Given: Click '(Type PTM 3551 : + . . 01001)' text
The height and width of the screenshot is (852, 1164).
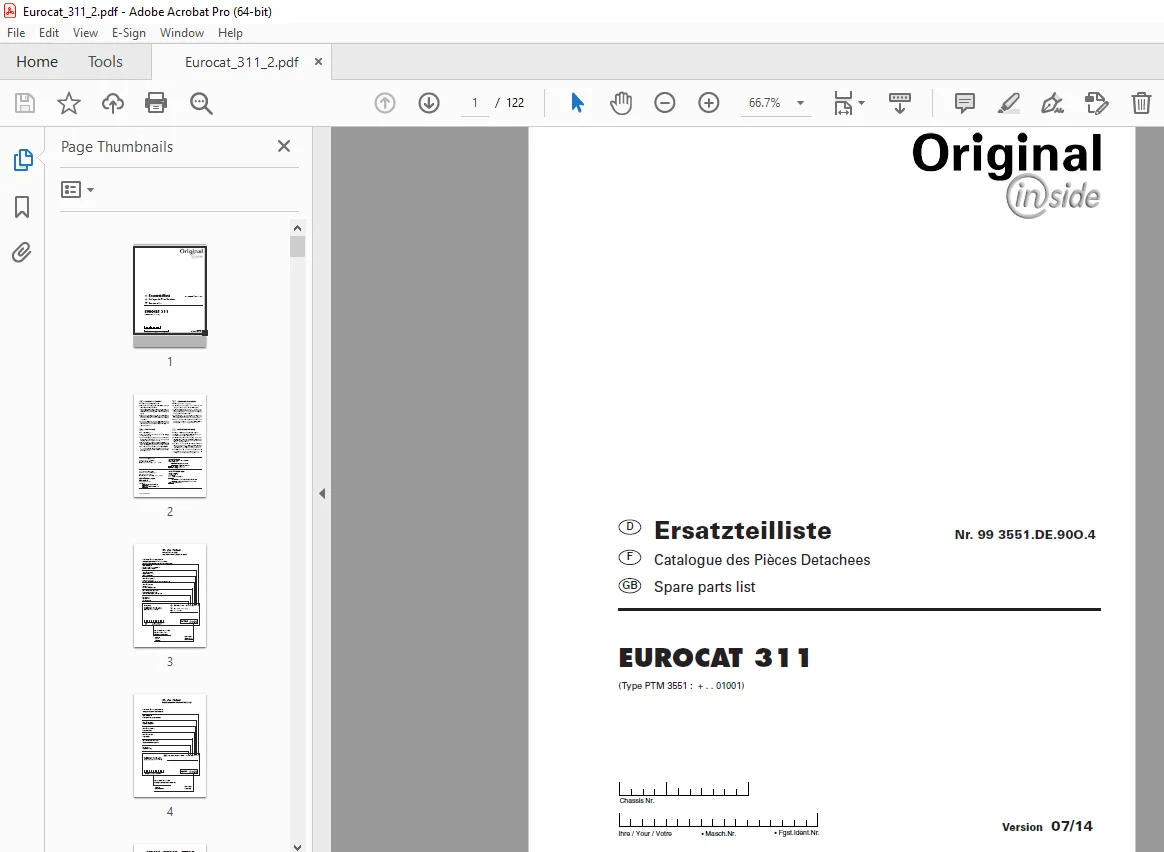Looking at the screenshot, I should point(681,686).
